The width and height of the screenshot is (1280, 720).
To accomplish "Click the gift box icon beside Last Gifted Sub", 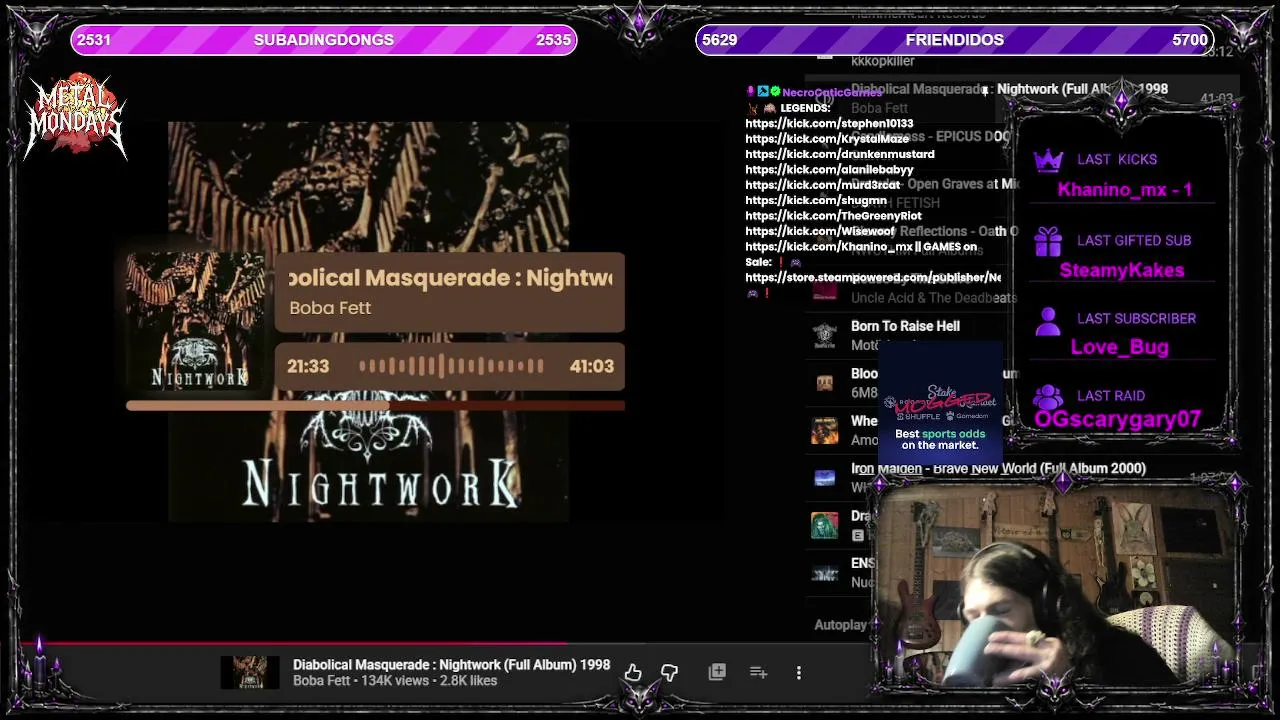I will (x=1047, y=241).
